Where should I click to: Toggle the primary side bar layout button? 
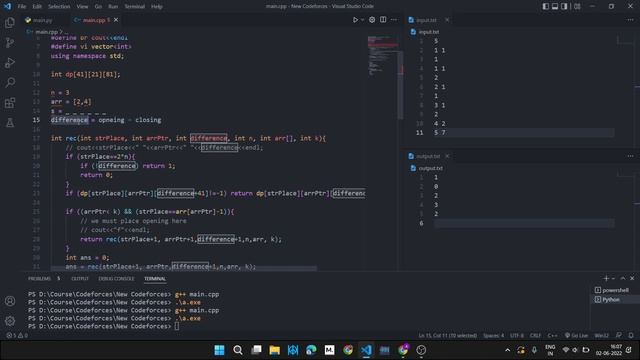[546, 6]
